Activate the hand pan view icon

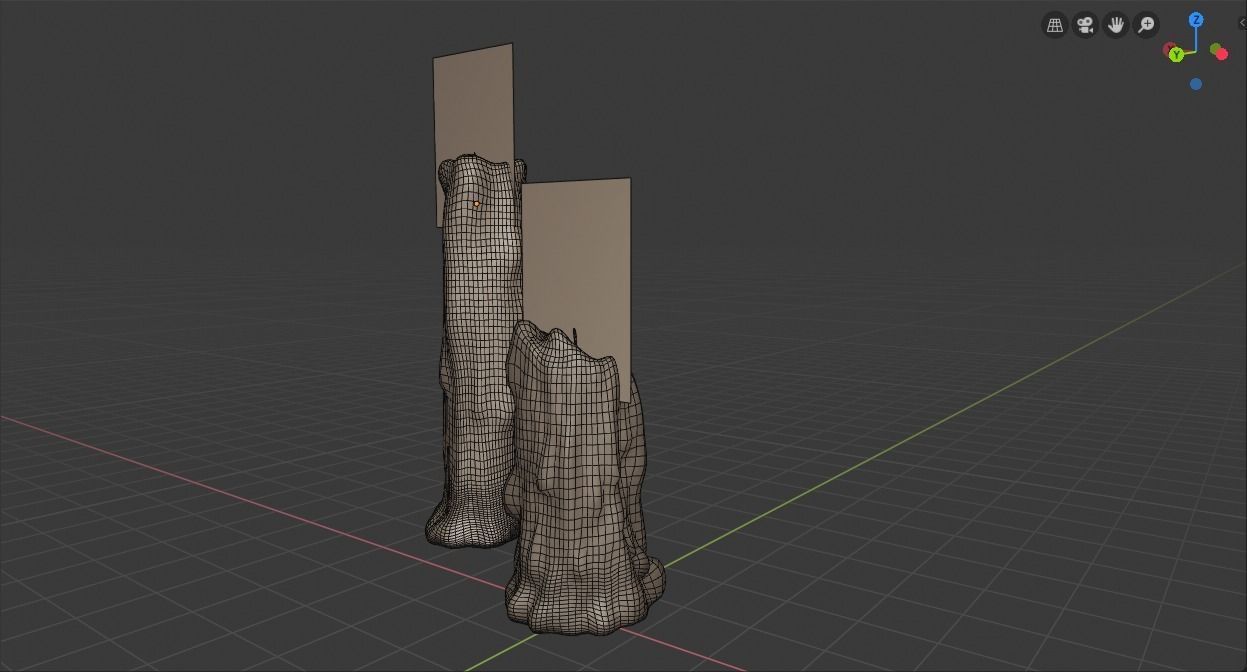(x=1116, y=25)
